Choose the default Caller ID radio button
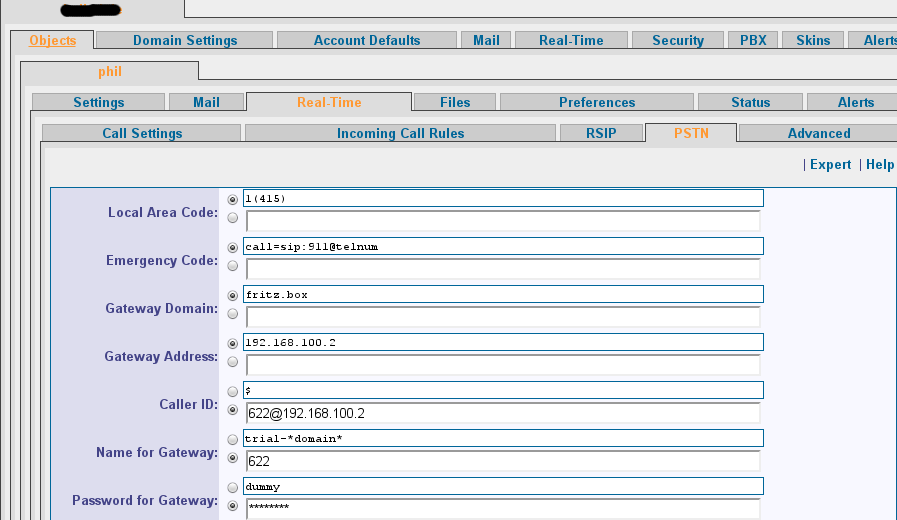This screenshot has height=520, width=897. [x=232, y=392]
